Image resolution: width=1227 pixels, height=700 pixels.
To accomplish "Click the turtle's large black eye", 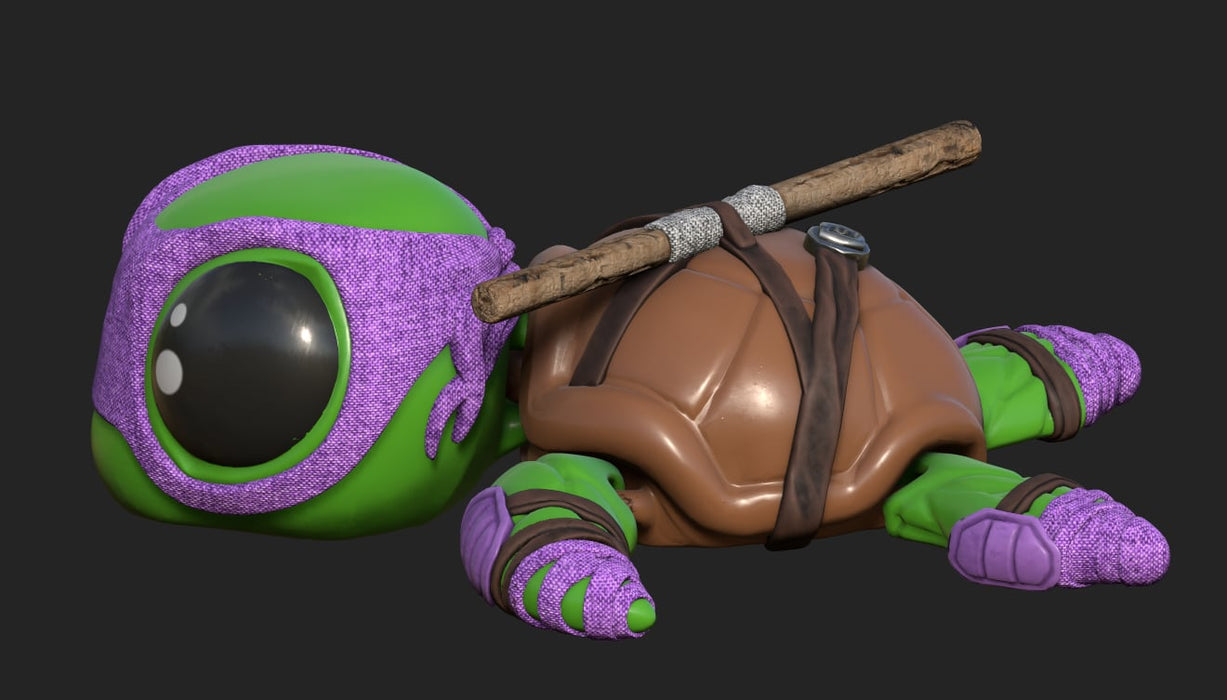I will coord(245,362).
